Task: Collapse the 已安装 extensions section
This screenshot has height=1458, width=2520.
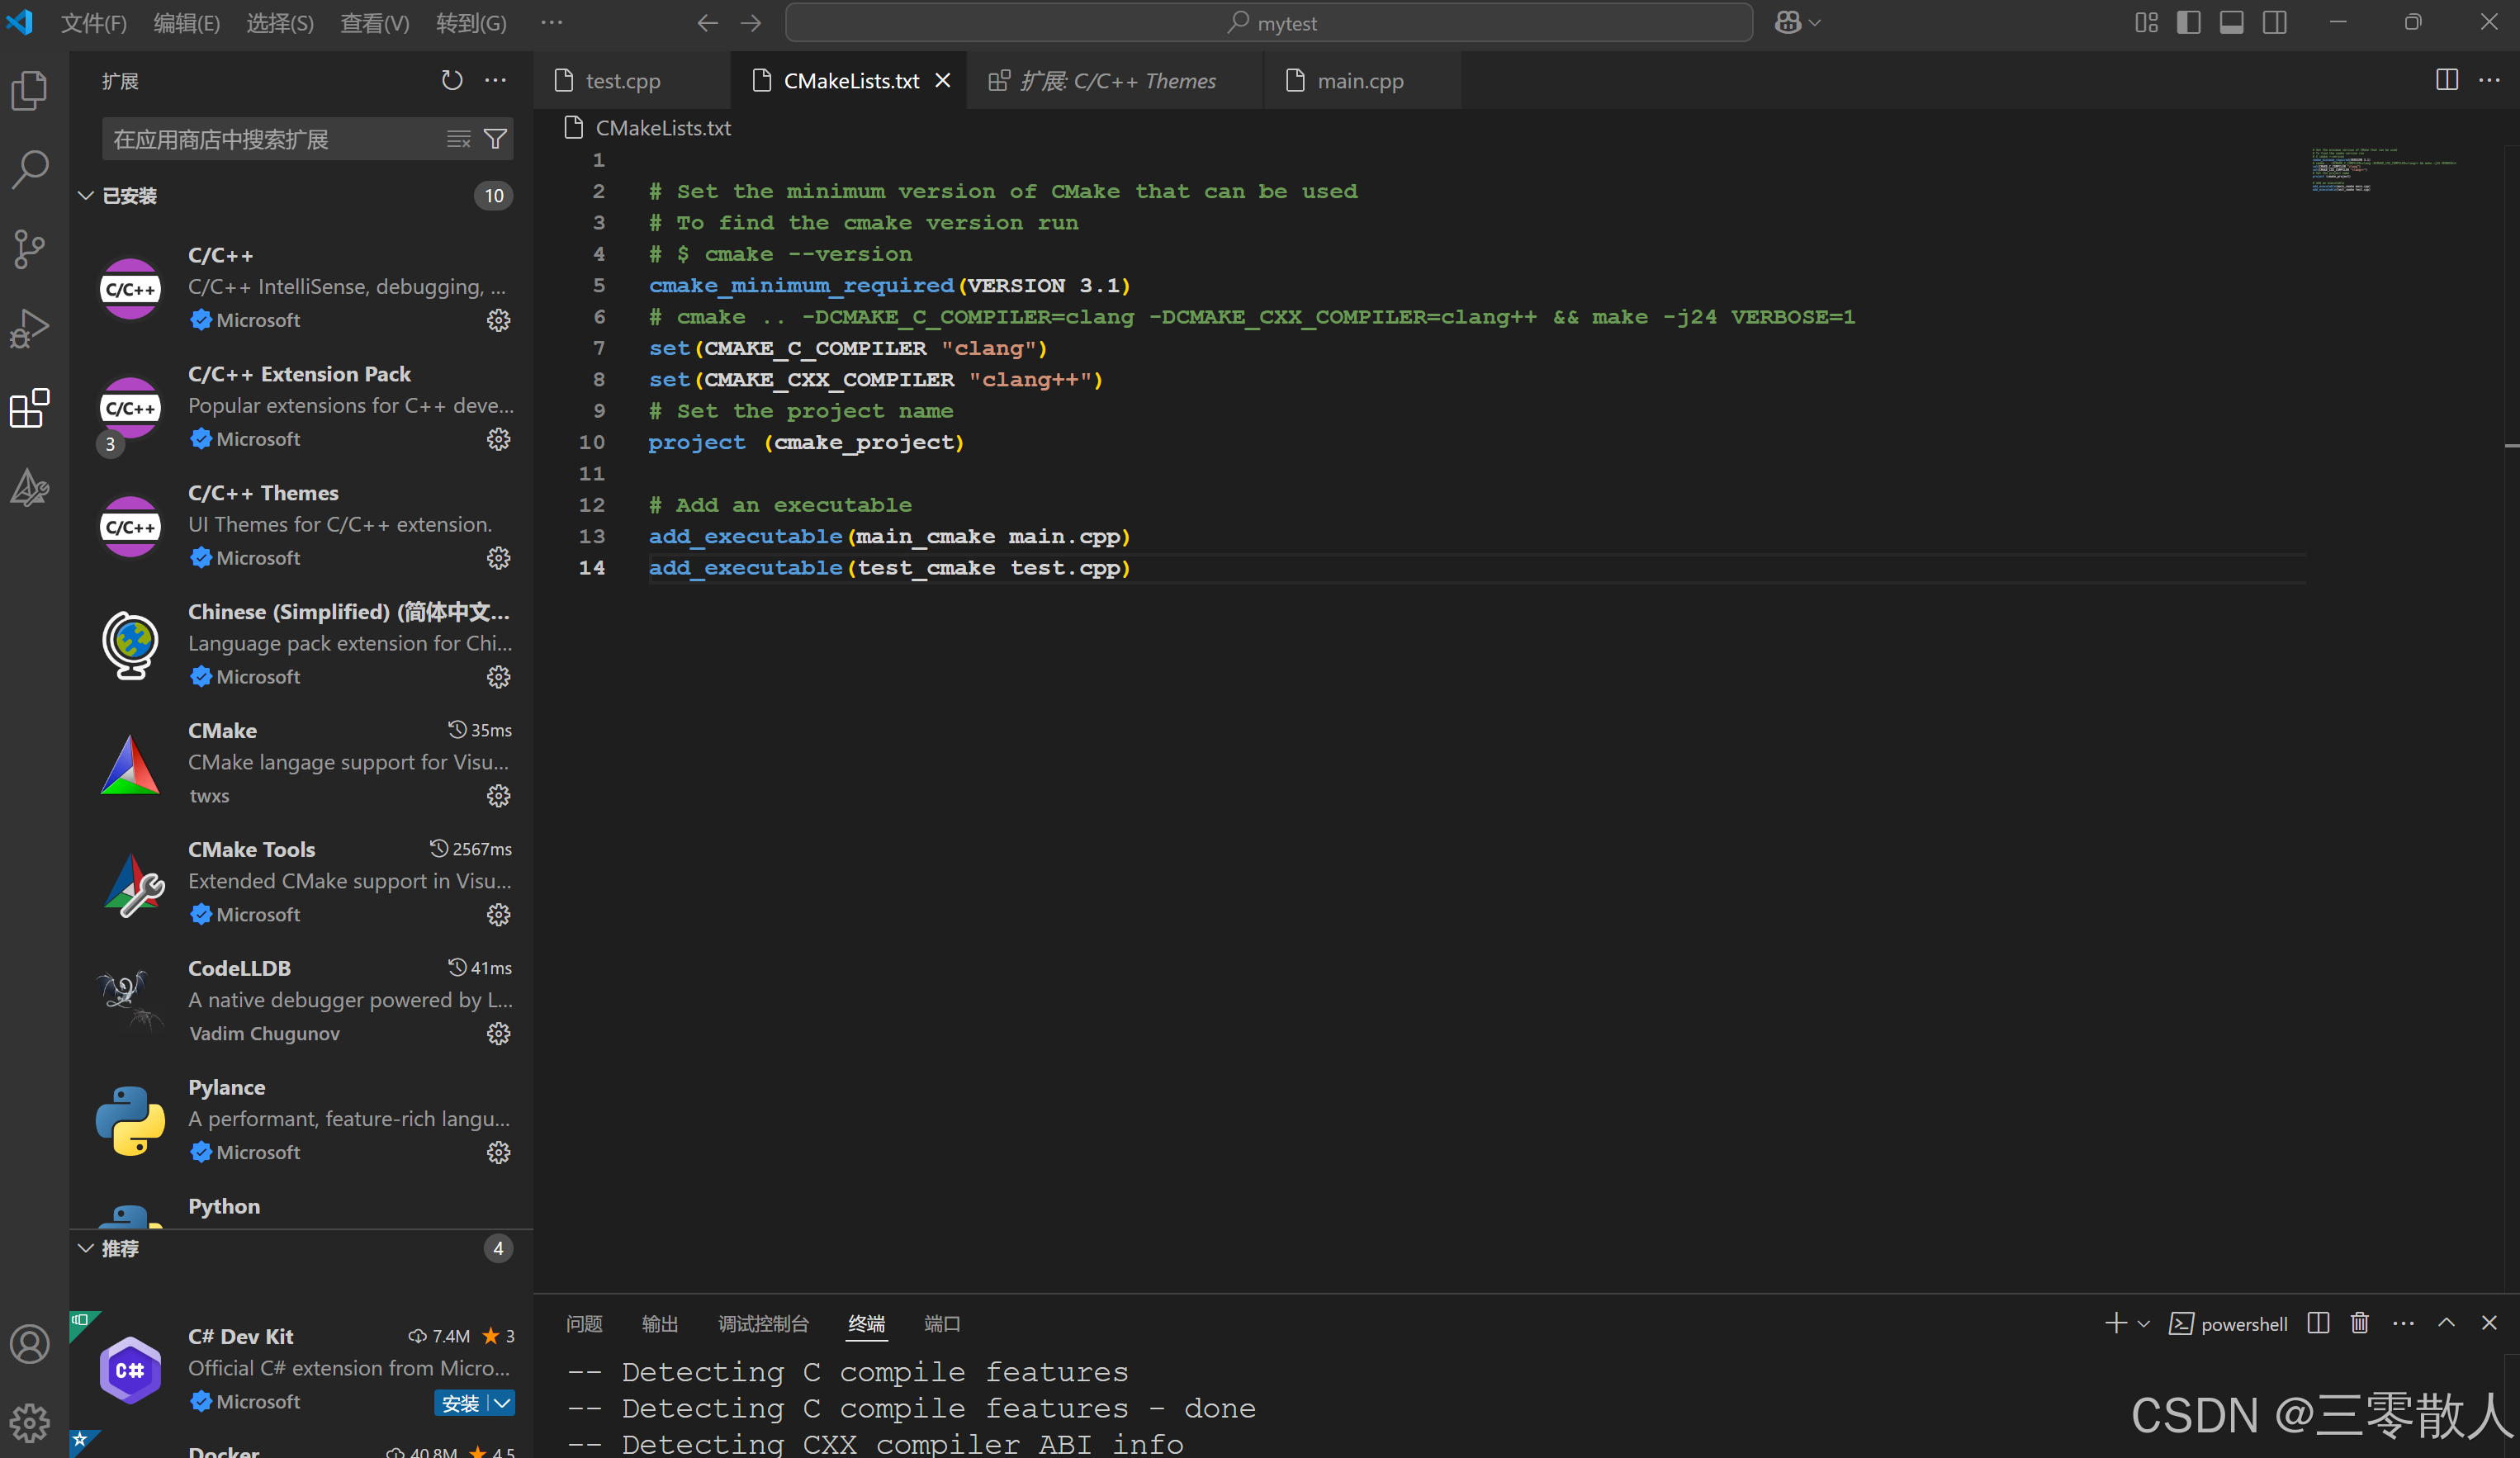Action: (x=85, y=196)
